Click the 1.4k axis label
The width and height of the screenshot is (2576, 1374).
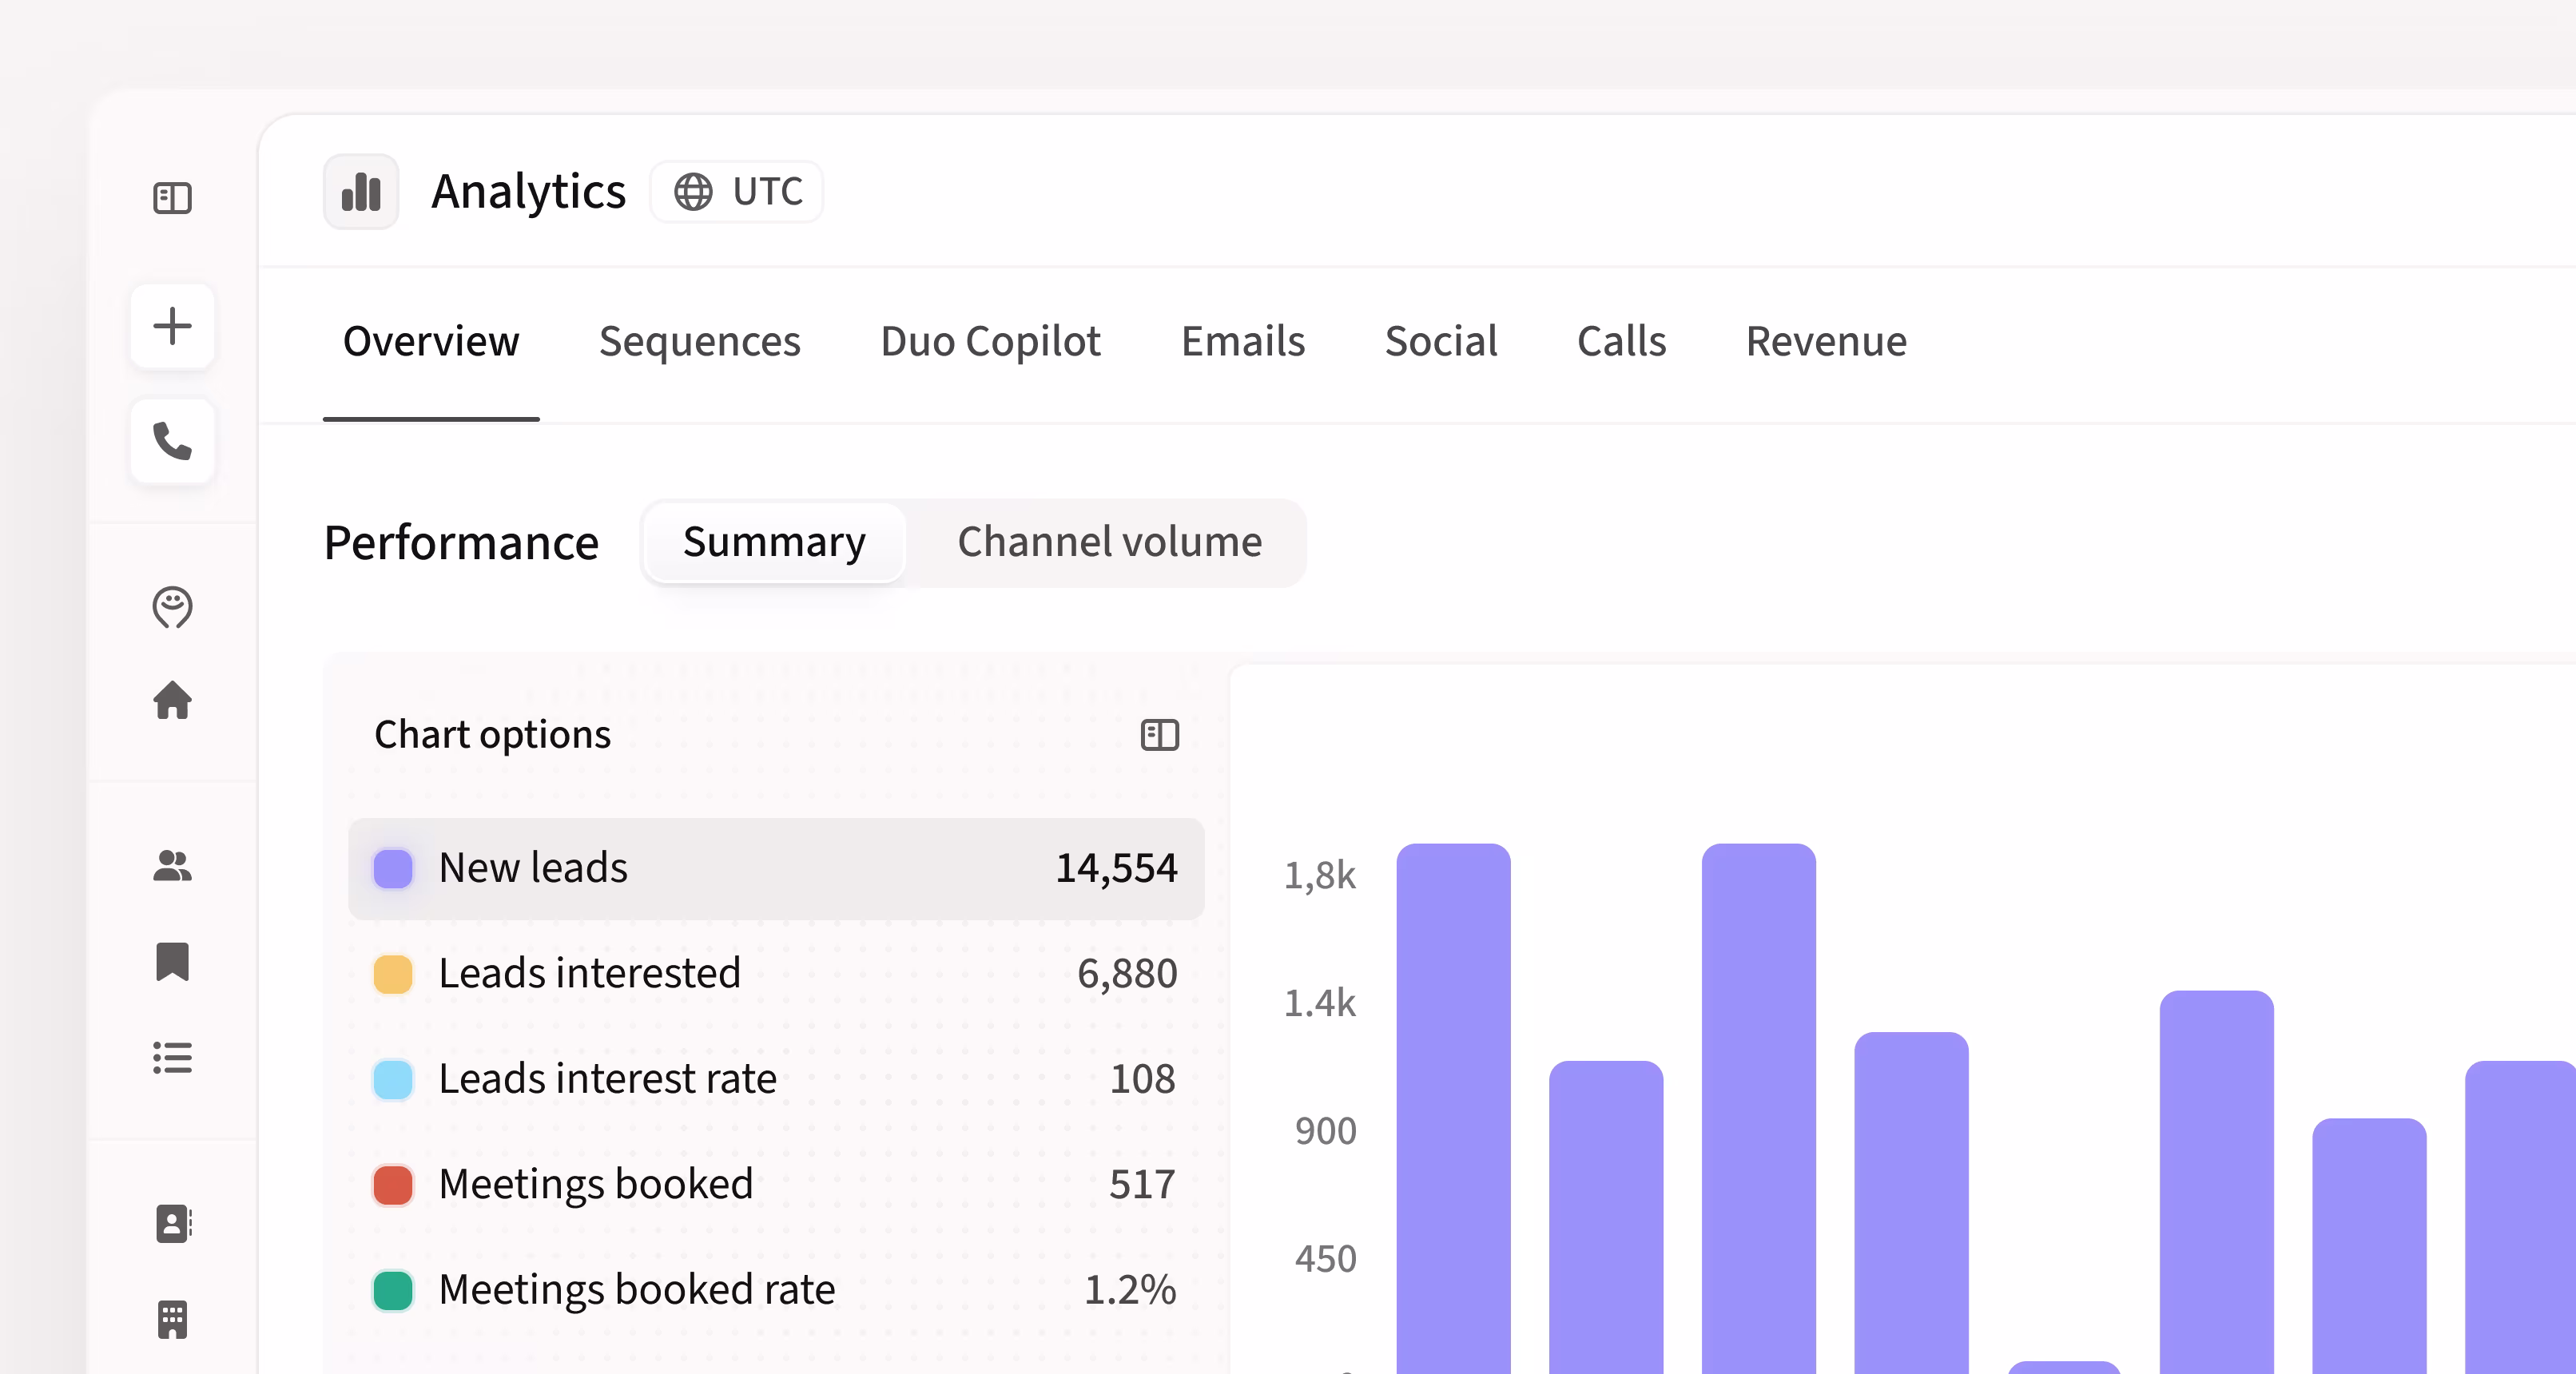(1320, 1003)
